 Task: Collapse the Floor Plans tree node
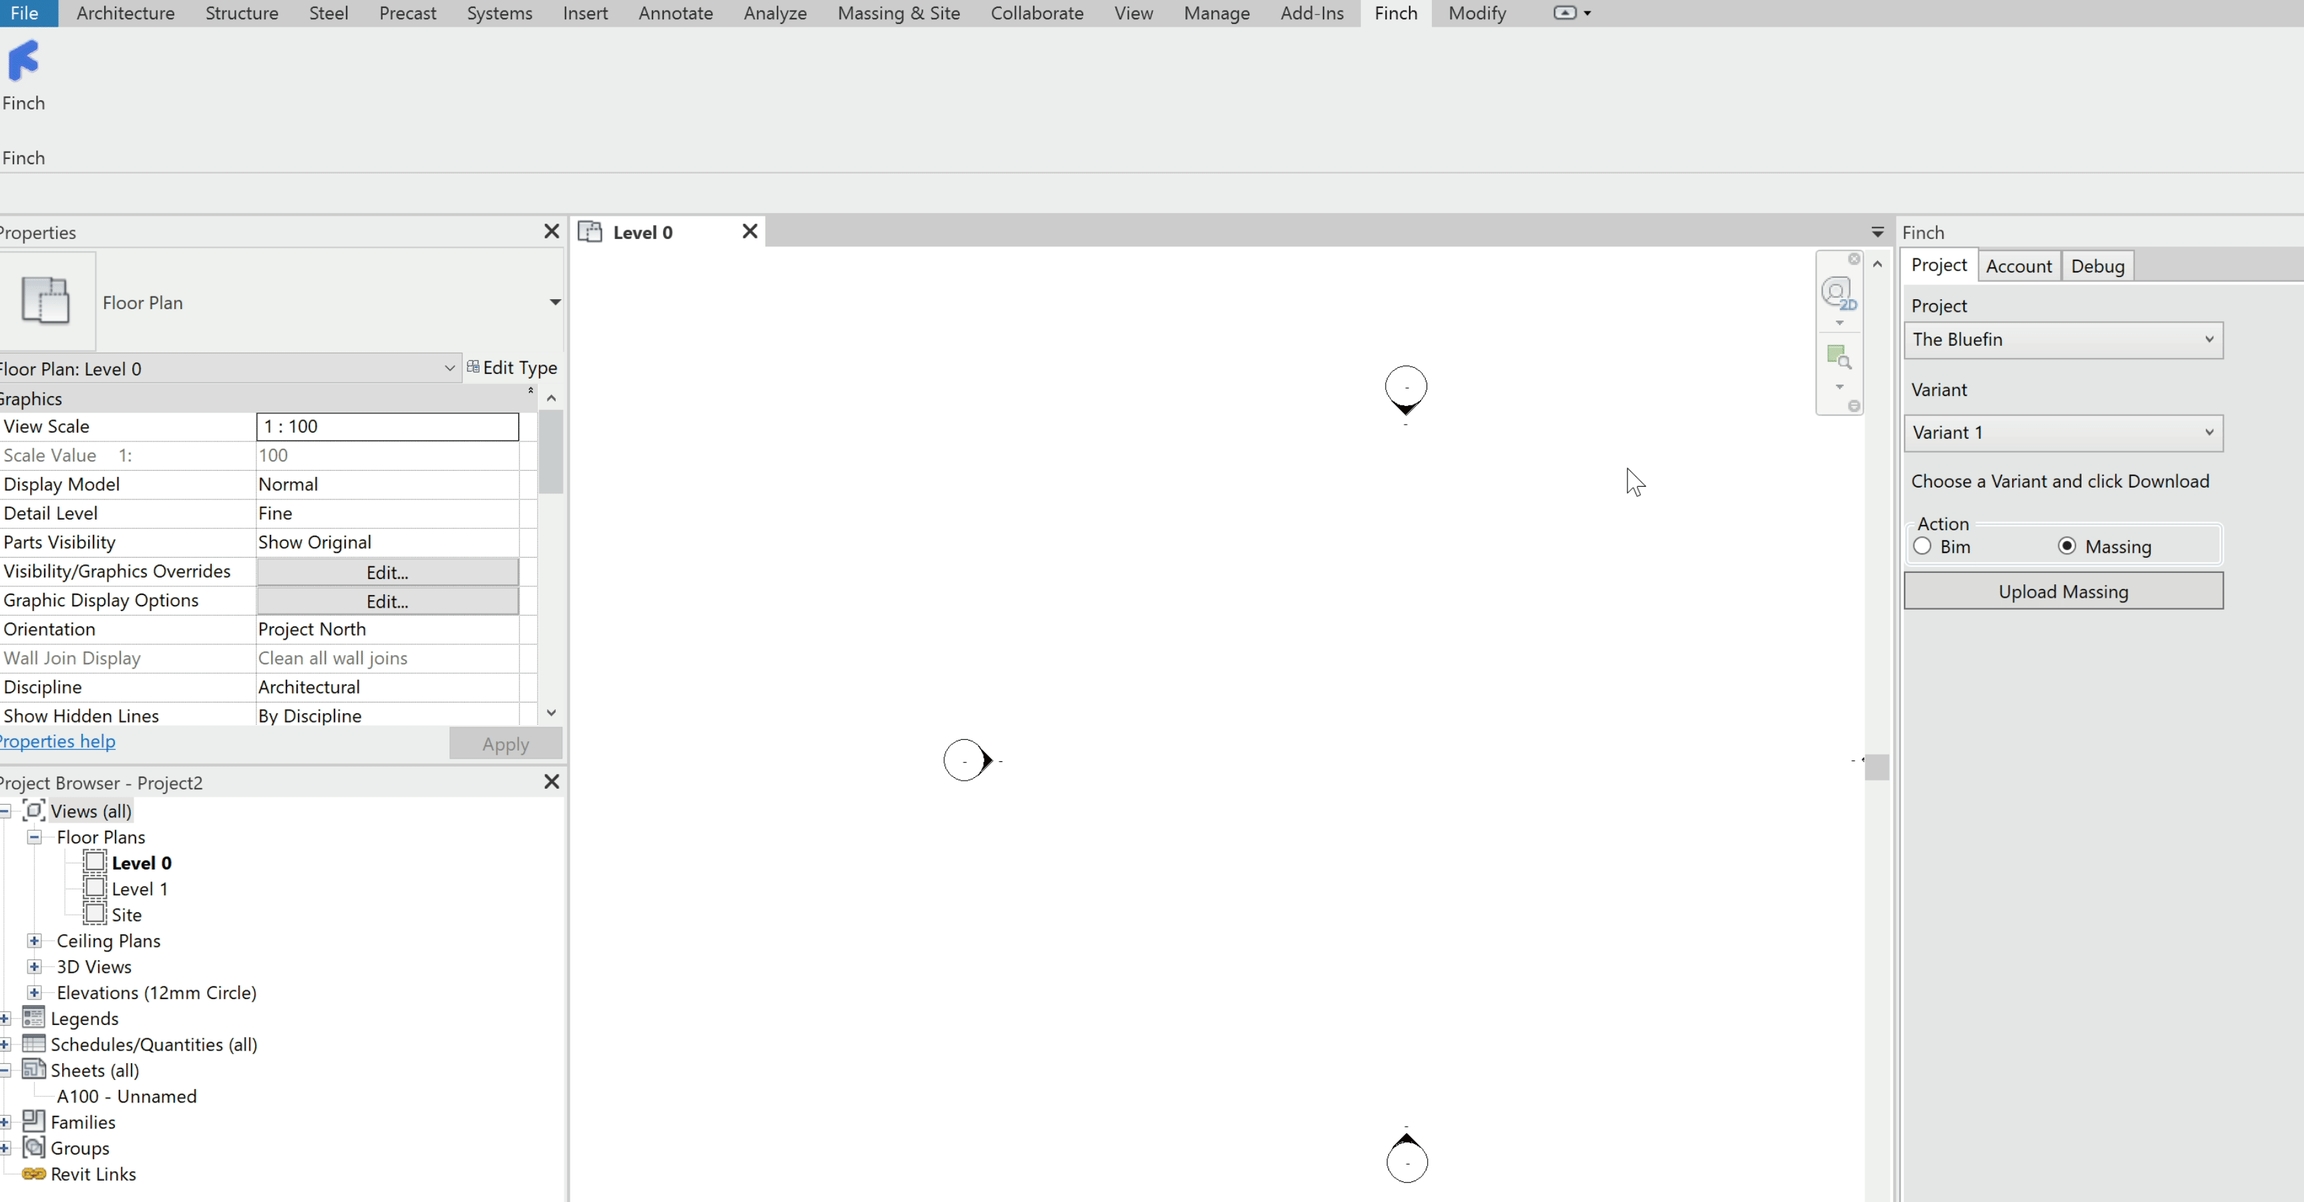pyautogui.click(x=34, y=837)
